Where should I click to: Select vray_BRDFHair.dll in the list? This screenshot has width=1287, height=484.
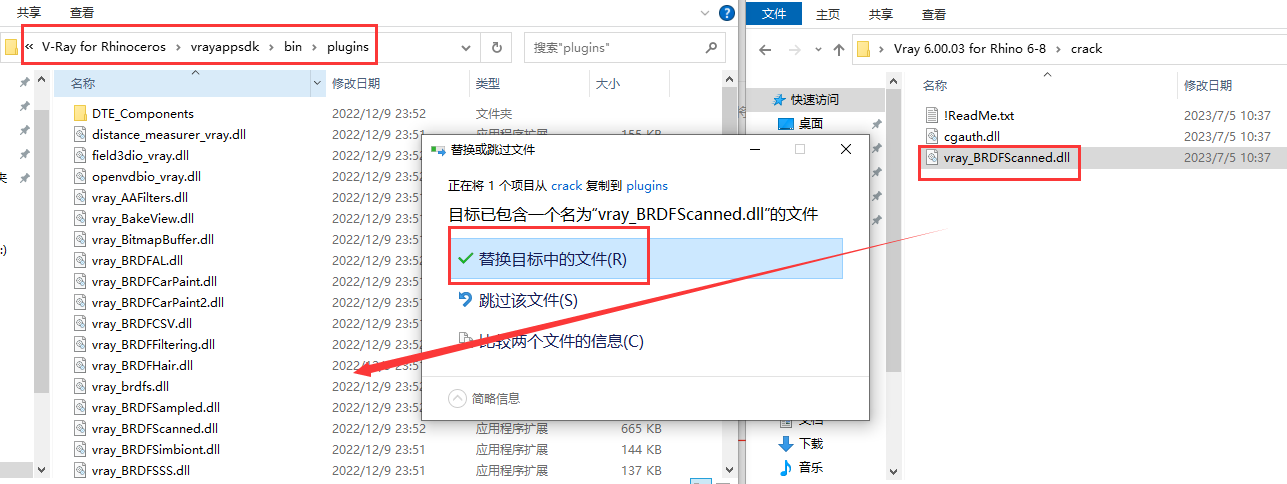pyautogui.click(x=142, y=365)
